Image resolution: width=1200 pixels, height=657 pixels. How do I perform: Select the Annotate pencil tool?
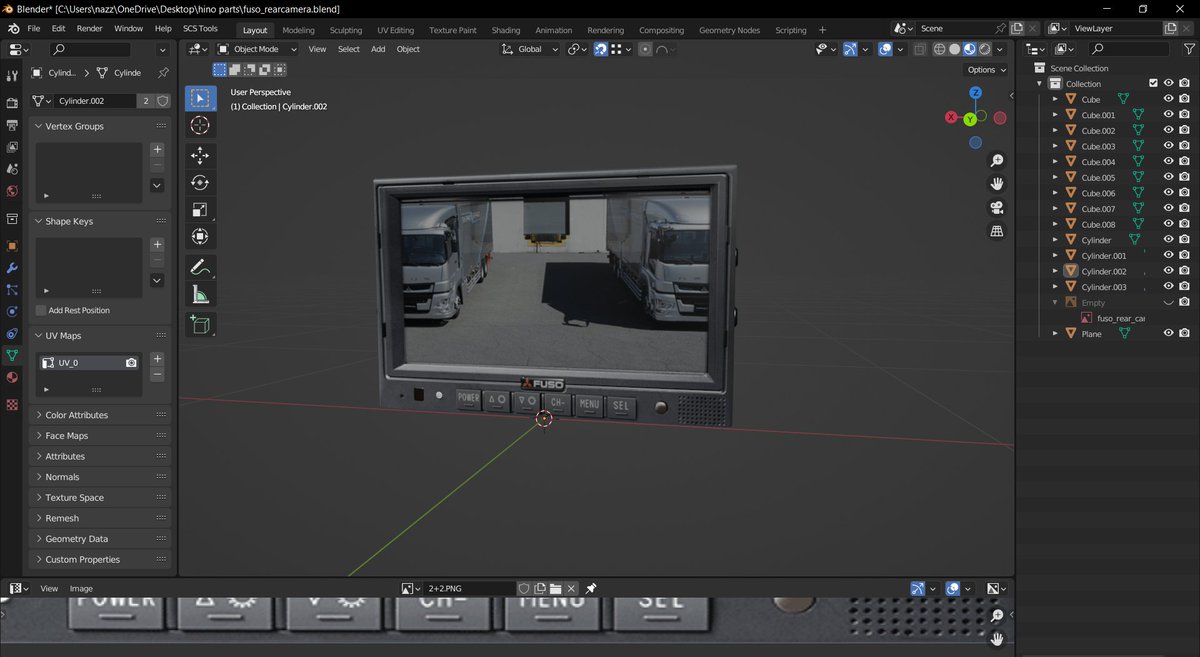point(200,267)
